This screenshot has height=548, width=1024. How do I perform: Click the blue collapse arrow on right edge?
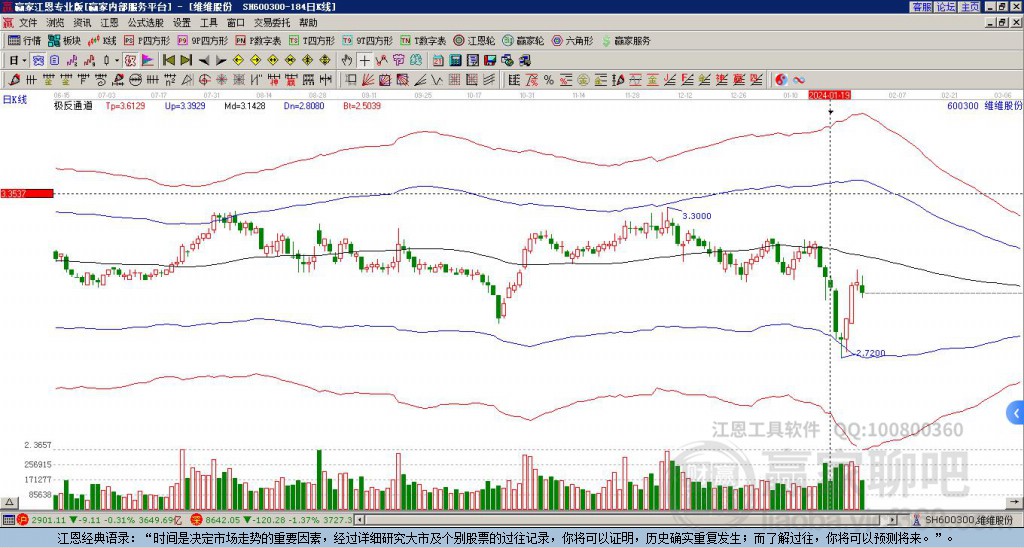coord(1016,413)
